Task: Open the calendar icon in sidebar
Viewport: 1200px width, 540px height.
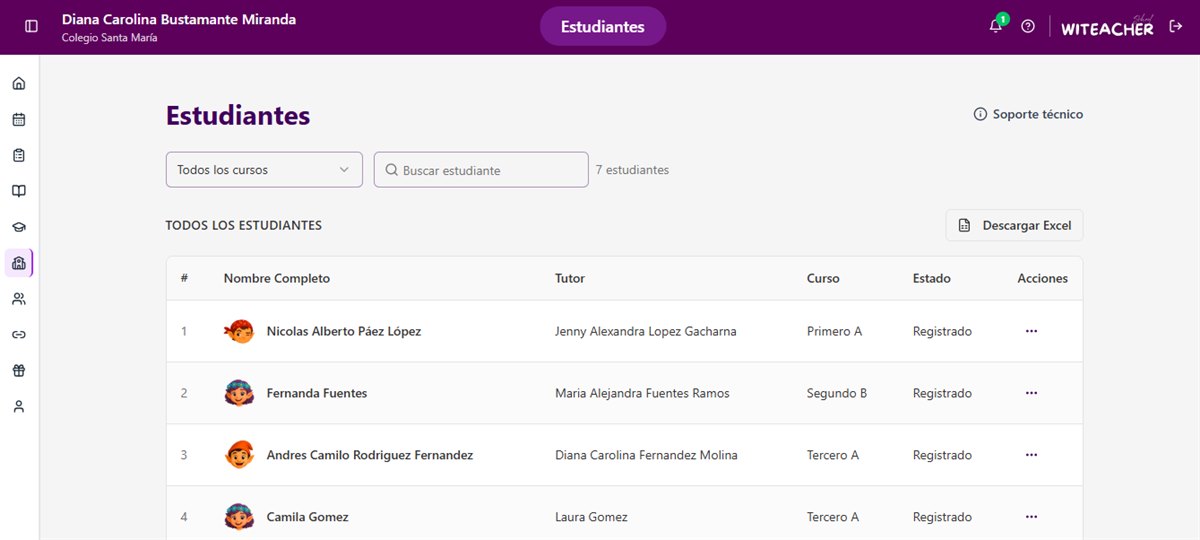Action: (x=19, y=120)
